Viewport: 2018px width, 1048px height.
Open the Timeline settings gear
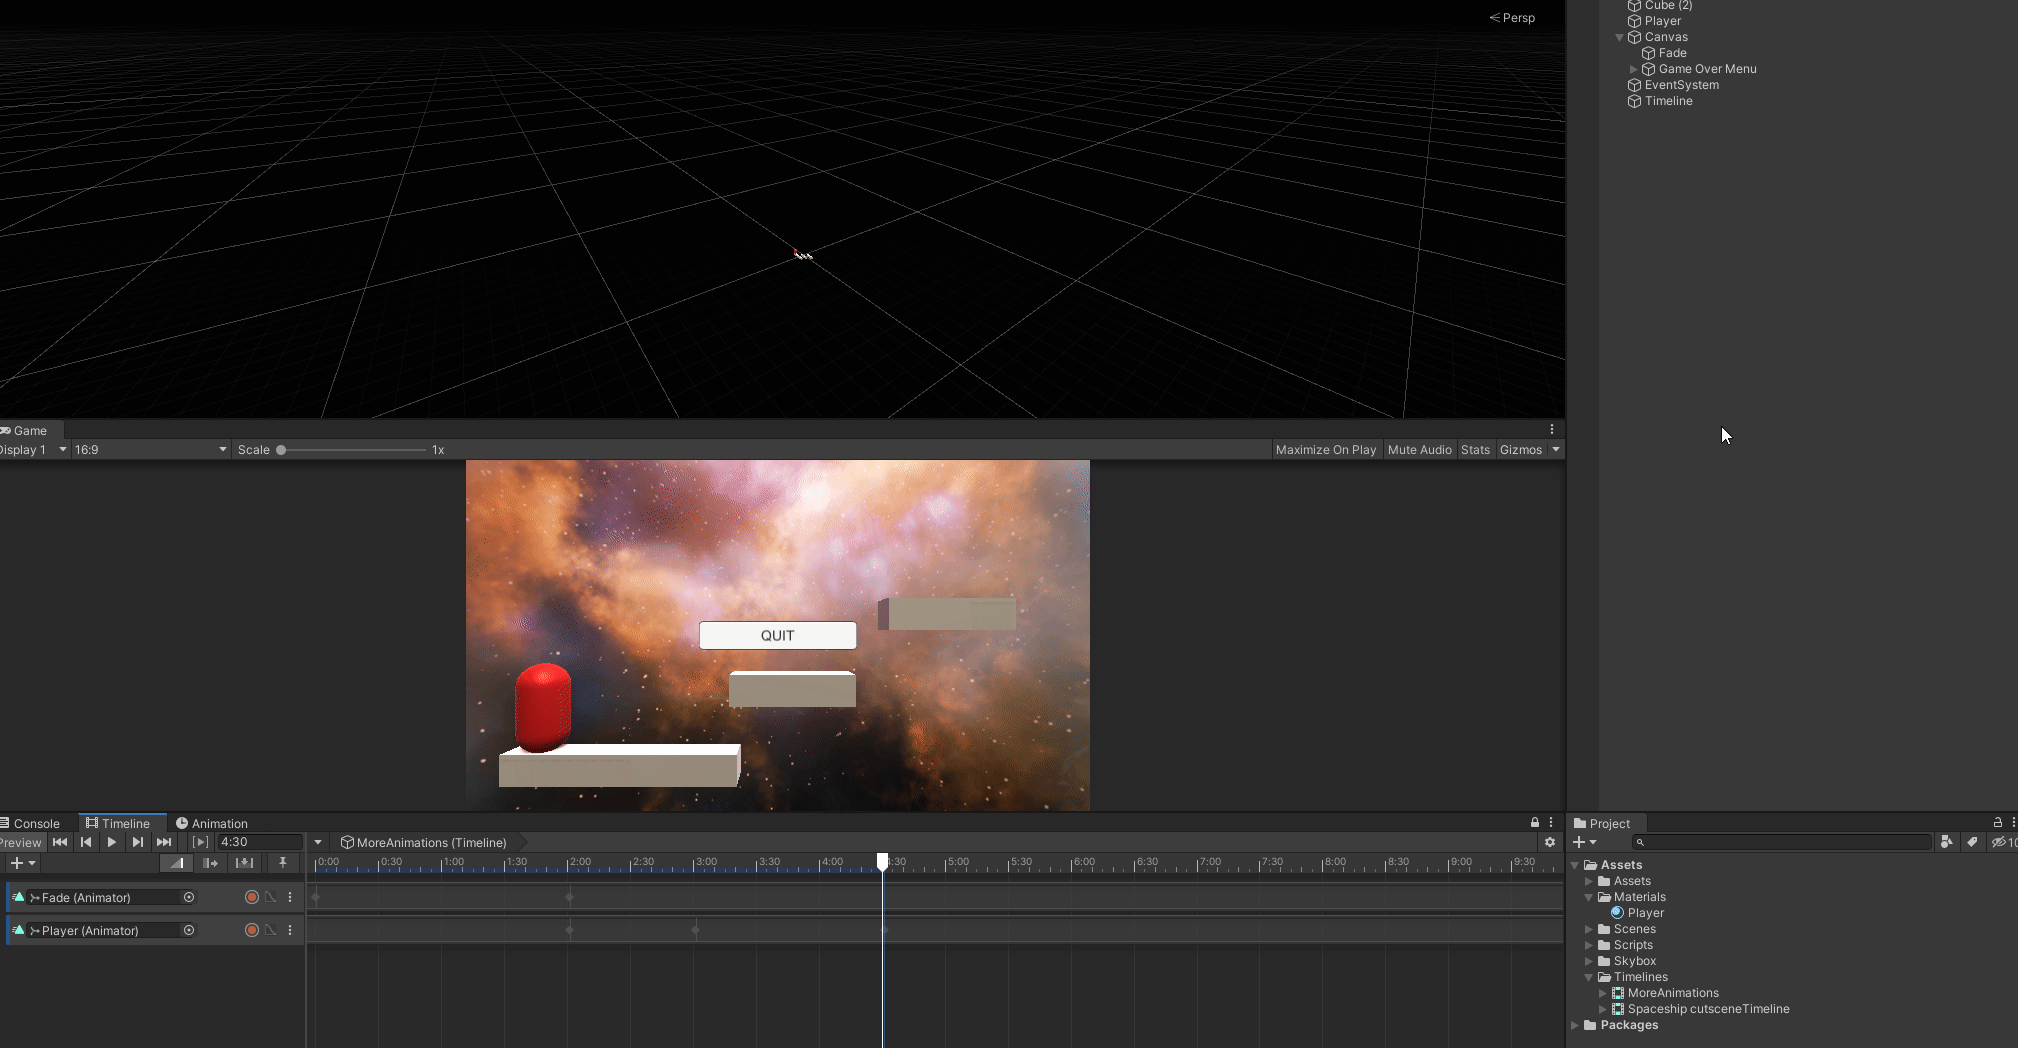(1550, 842)
